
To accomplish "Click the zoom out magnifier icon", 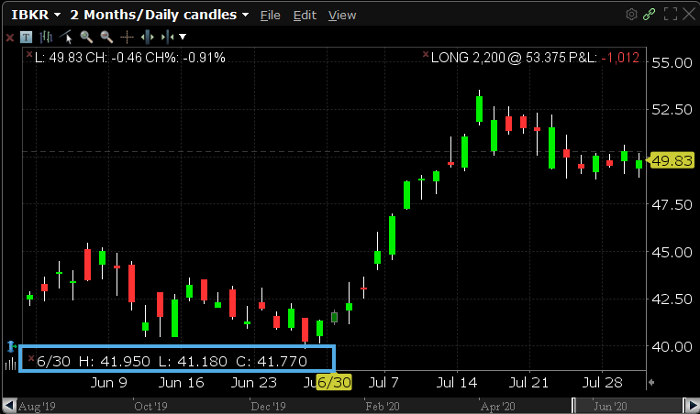I will [107, 37].
